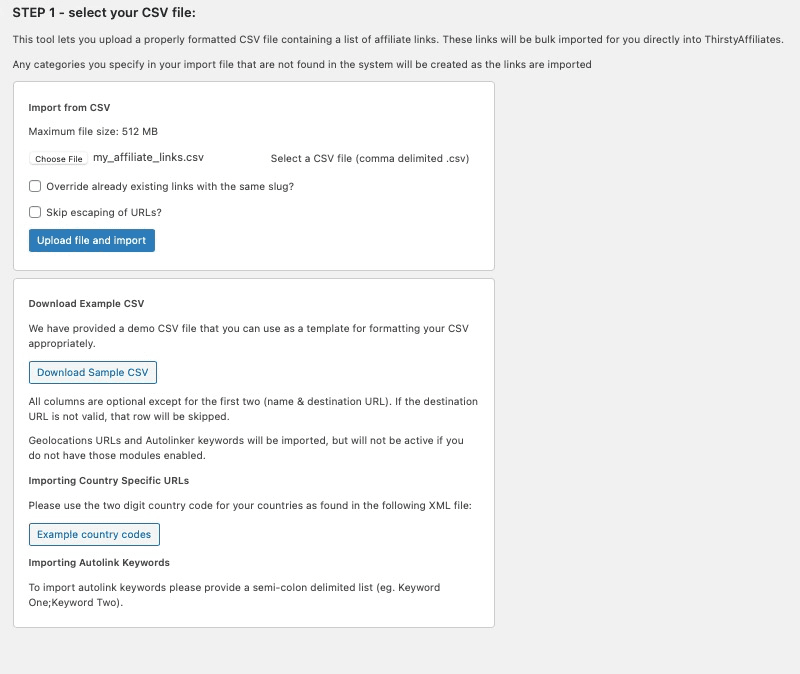The image size is (800, 674).
Task: Click the 'Import from CSV' section heading
Action: pyautogui.click(x=69, y=108)
